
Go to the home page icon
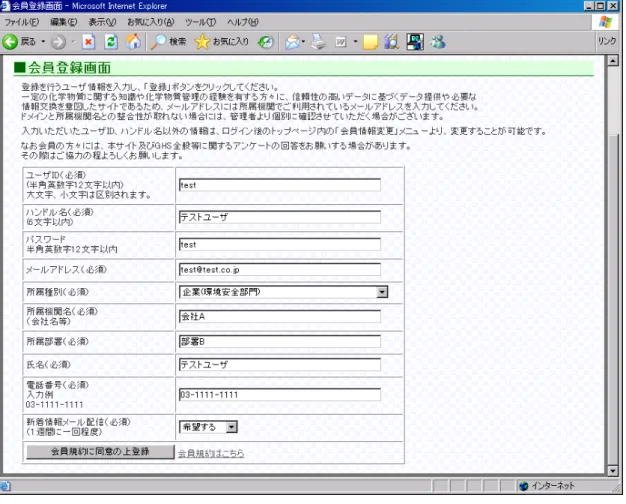click(133, 42)
